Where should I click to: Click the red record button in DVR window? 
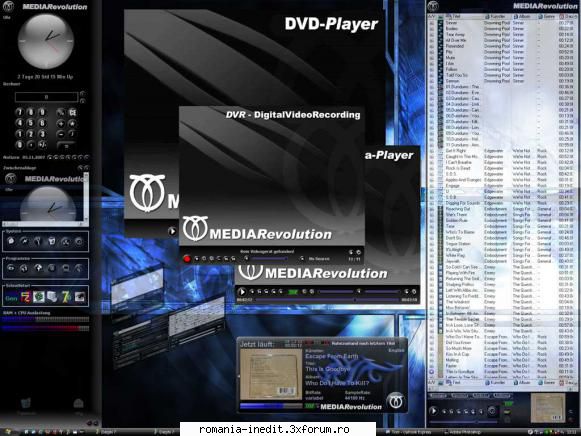coord(187,259)
